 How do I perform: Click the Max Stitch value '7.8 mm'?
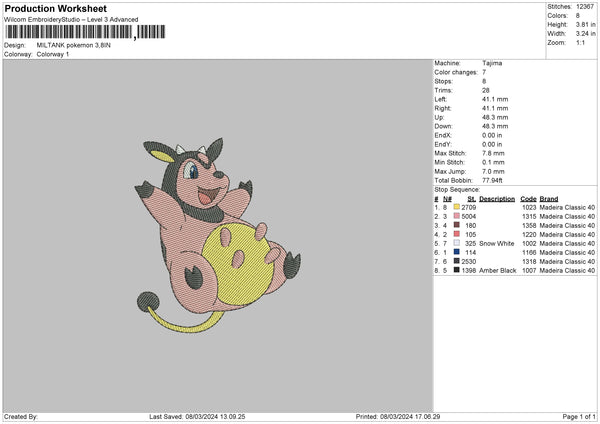click(493, 153)
